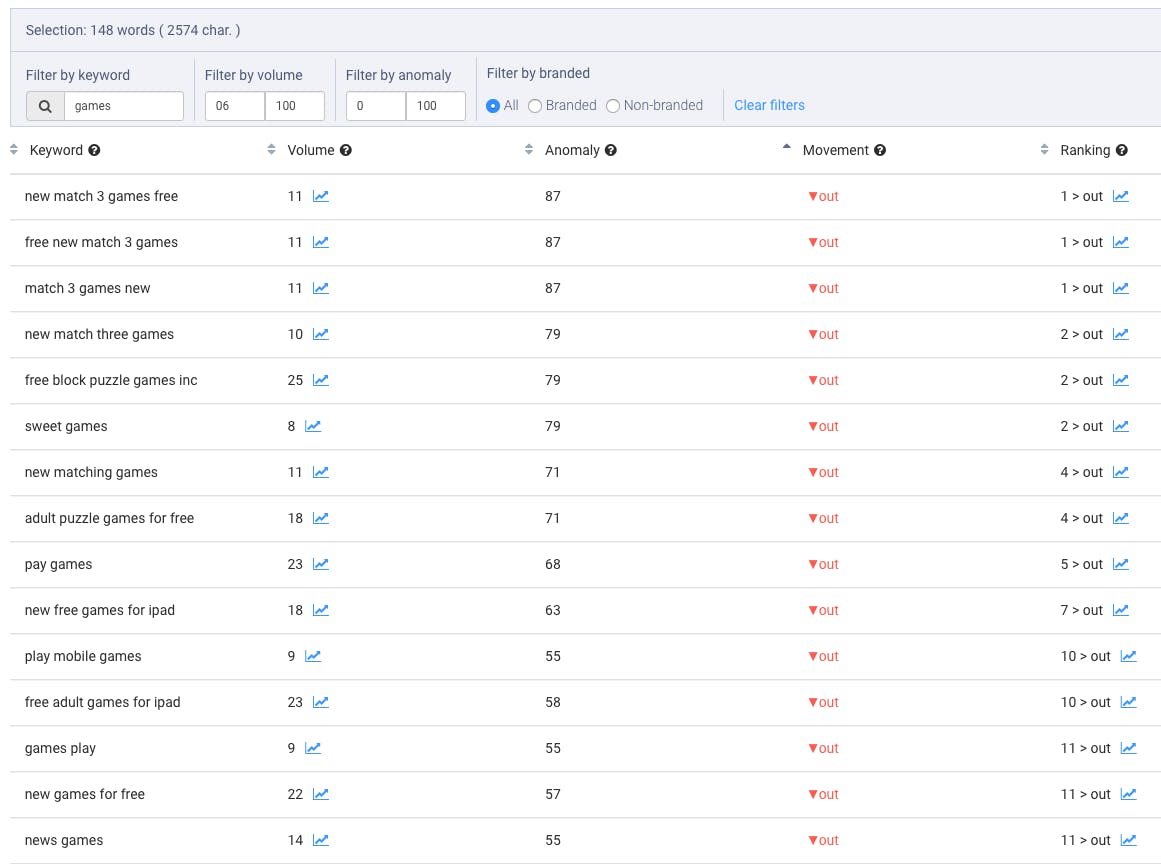This screenshot has width=1161, height=864.
Task: Click help icon beside Anomaly header
Action: click(x=610, y=151)
